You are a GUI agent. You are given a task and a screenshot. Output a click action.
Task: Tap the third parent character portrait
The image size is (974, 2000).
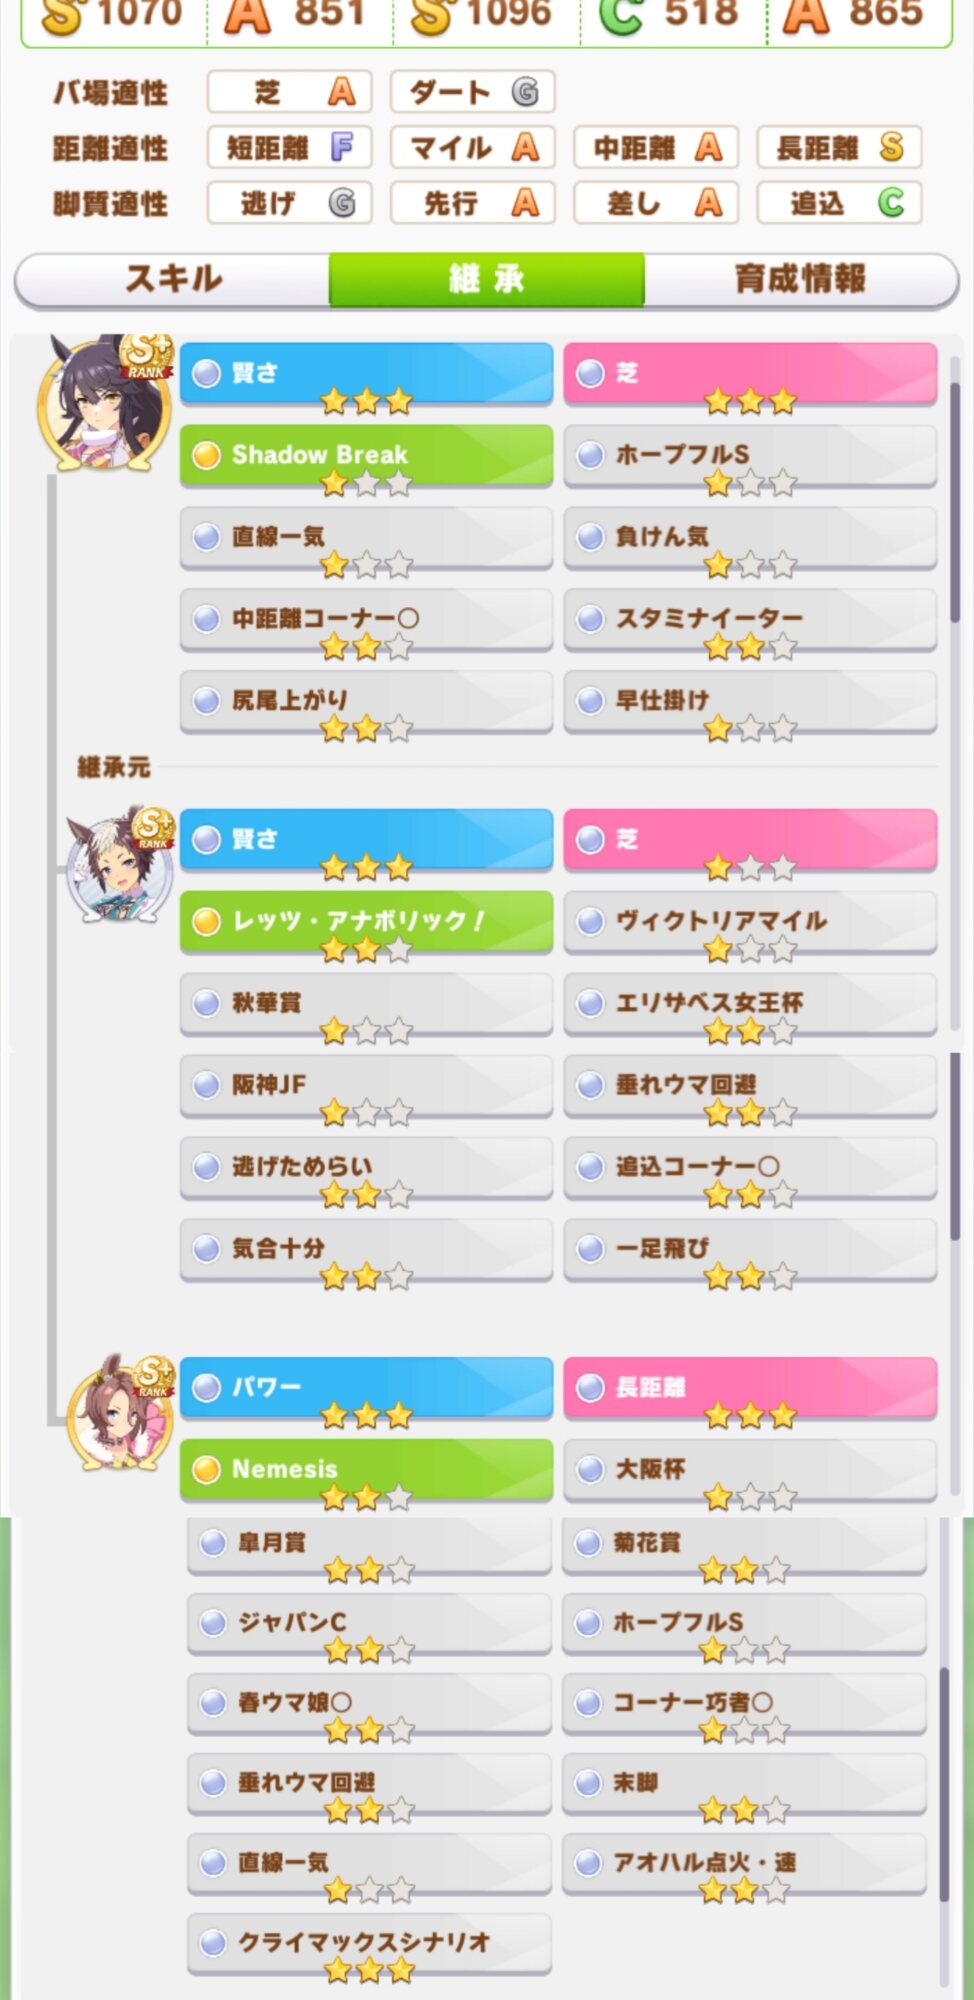120,1412
